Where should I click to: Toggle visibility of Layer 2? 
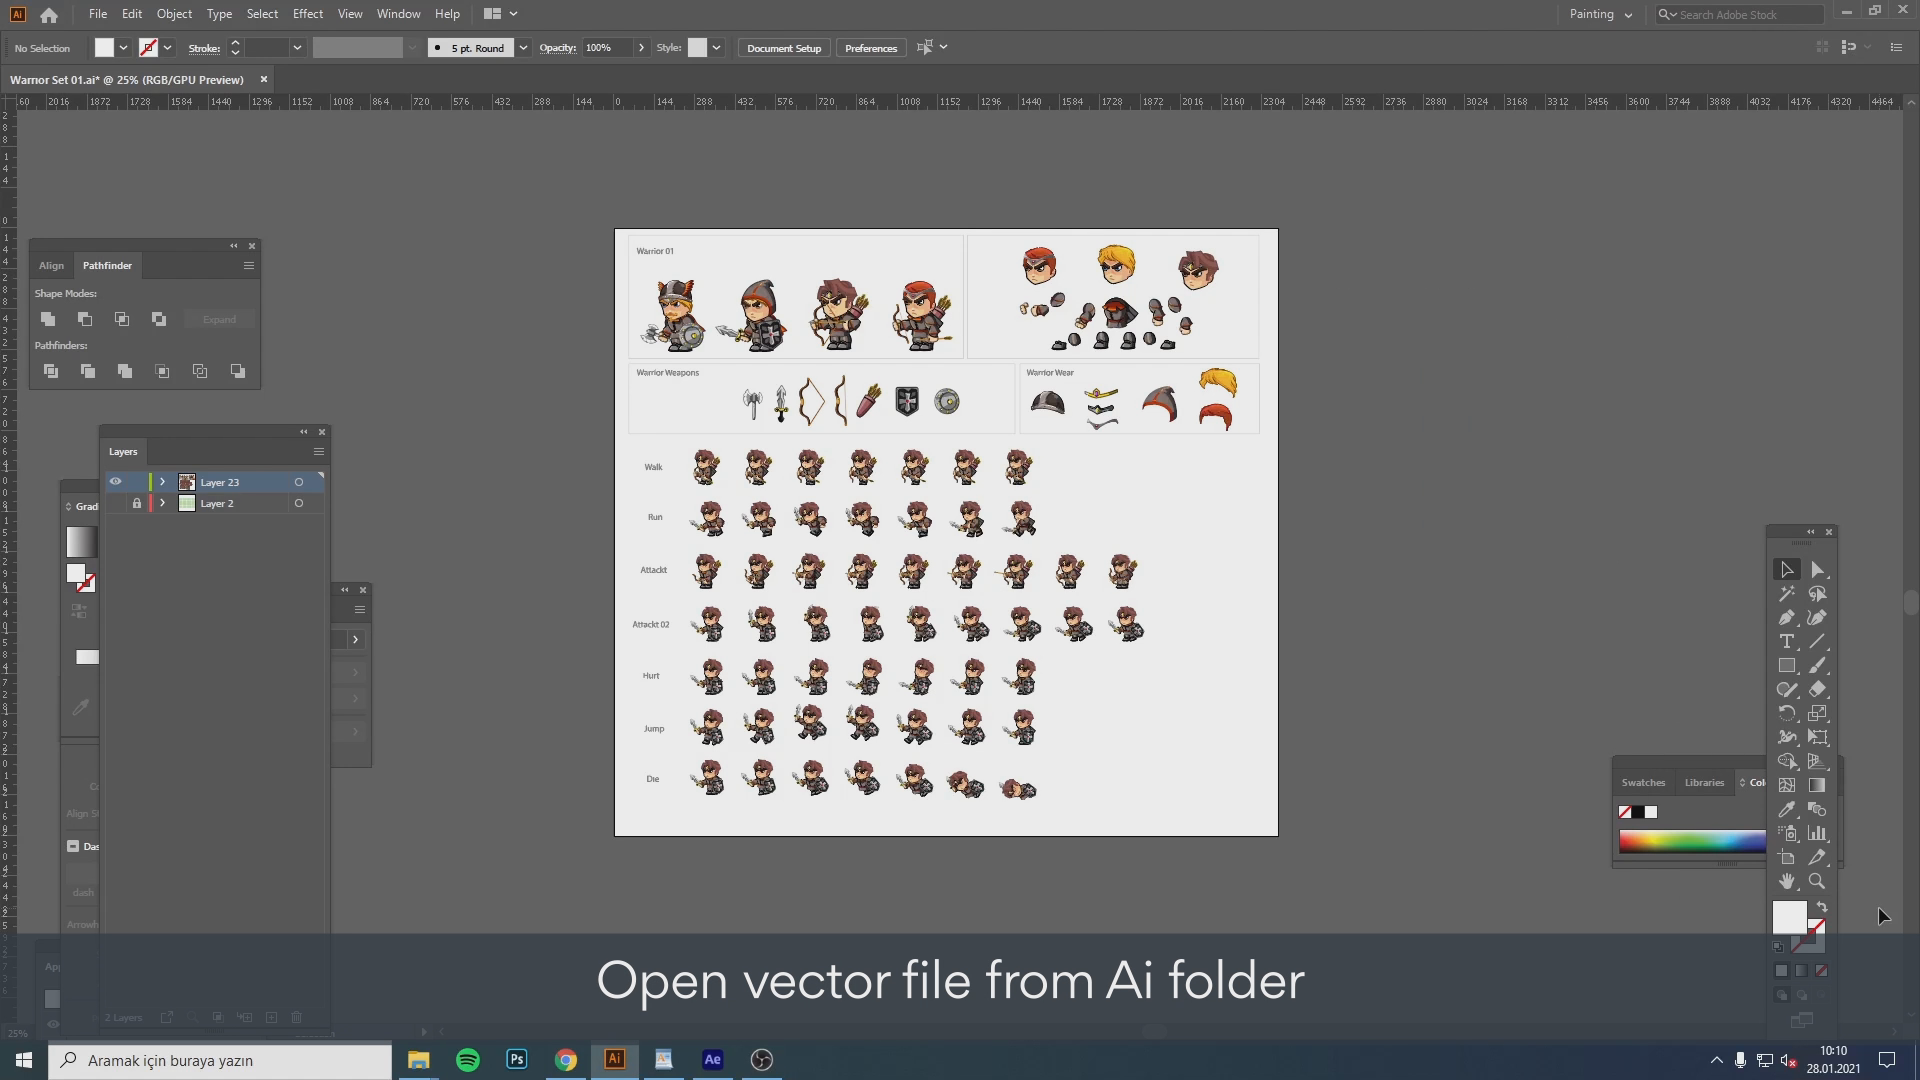(116, 504)
